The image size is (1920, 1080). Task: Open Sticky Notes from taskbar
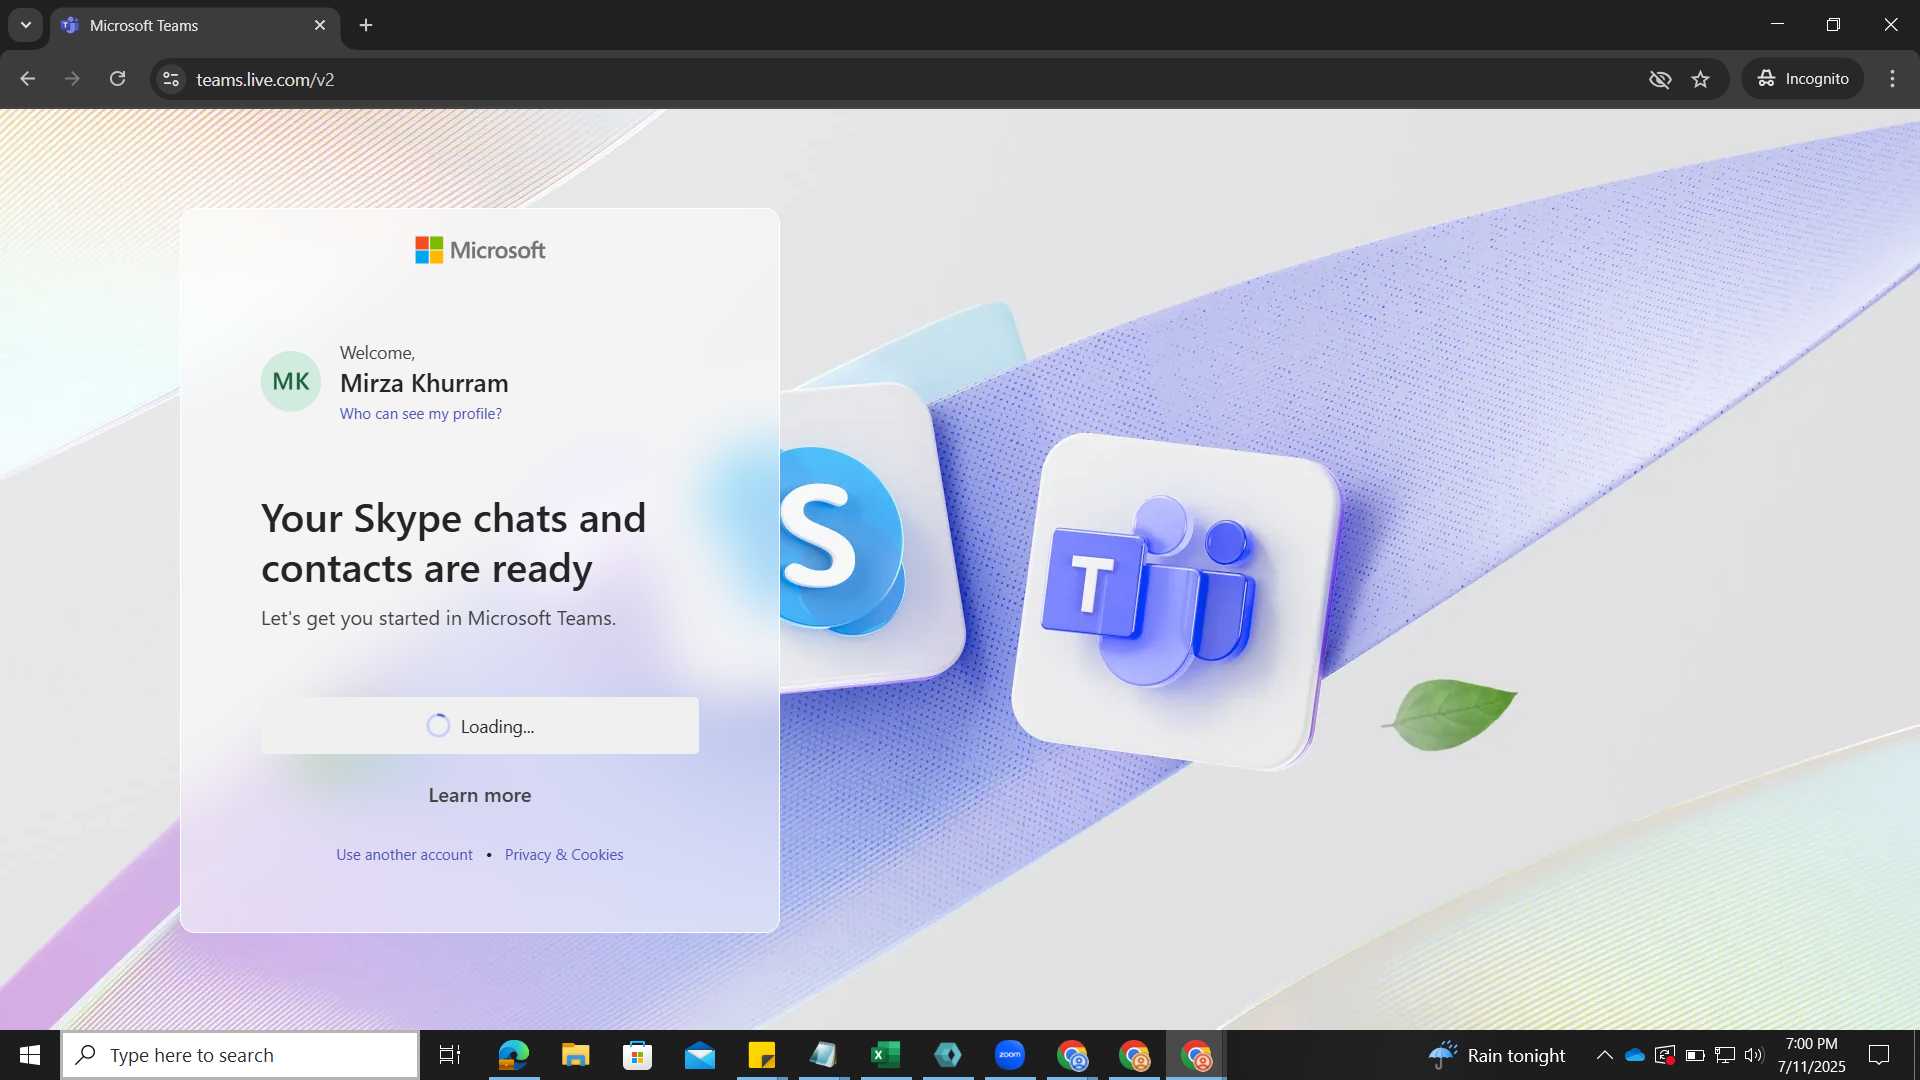(x=762, y=1055)
